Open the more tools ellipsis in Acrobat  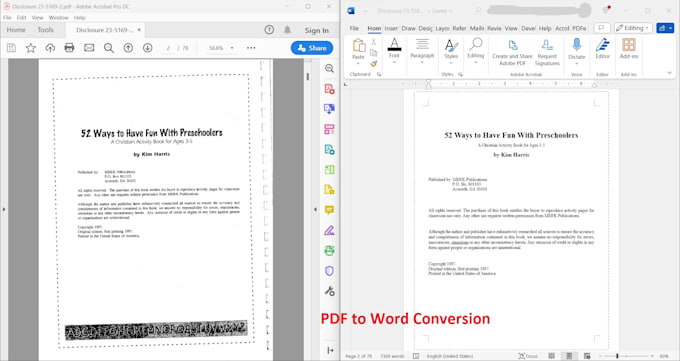tap(251, 48)
